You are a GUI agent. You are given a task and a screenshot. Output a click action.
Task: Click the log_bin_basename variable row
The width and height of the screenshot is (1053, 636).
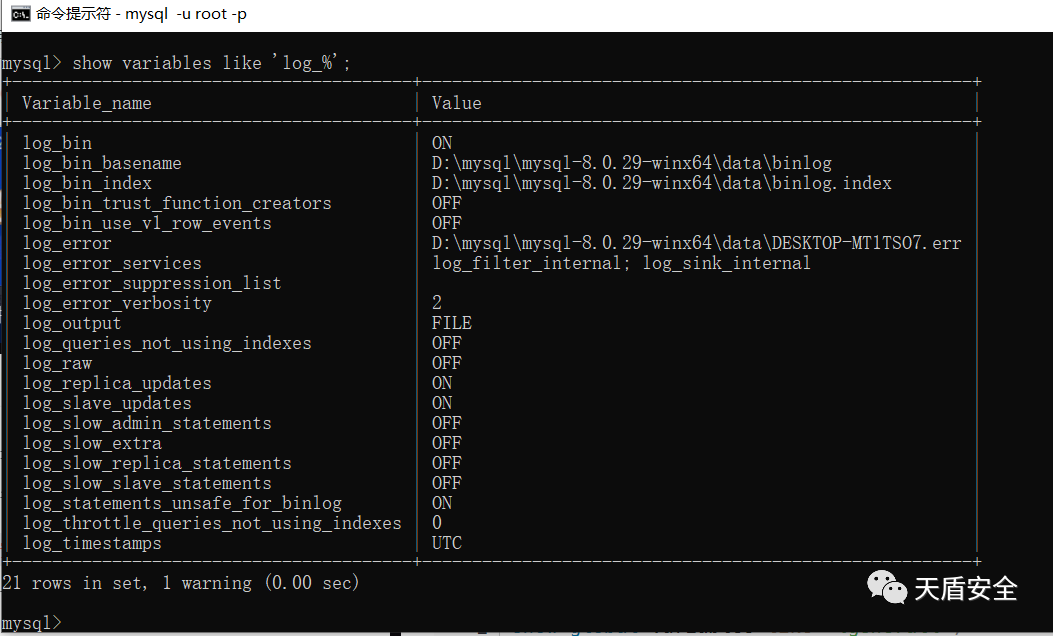tap(102, 163)
